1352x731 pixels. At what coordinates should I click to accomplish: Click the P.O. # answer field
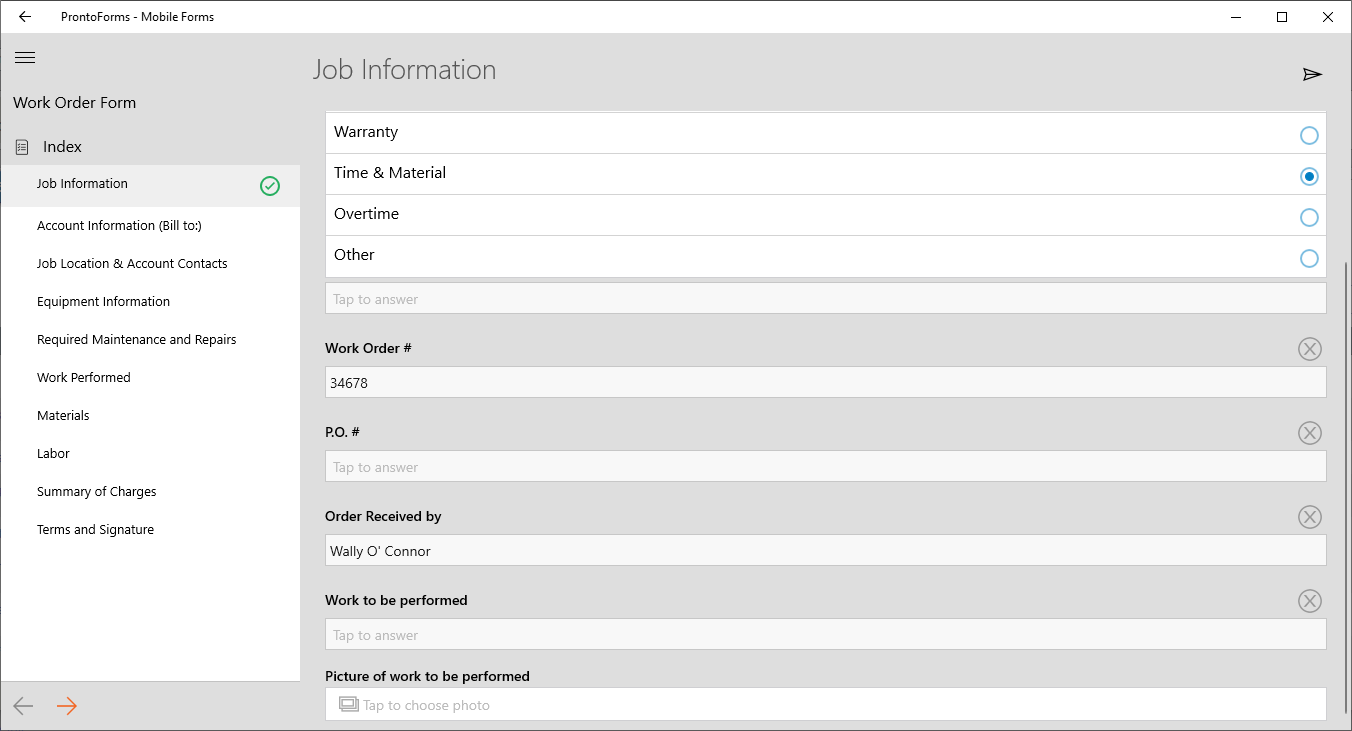click(x=825, y=466)
